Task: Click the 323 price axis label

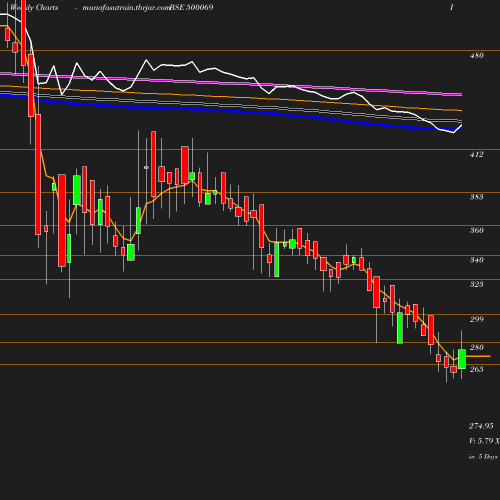Action: [476, 284]
